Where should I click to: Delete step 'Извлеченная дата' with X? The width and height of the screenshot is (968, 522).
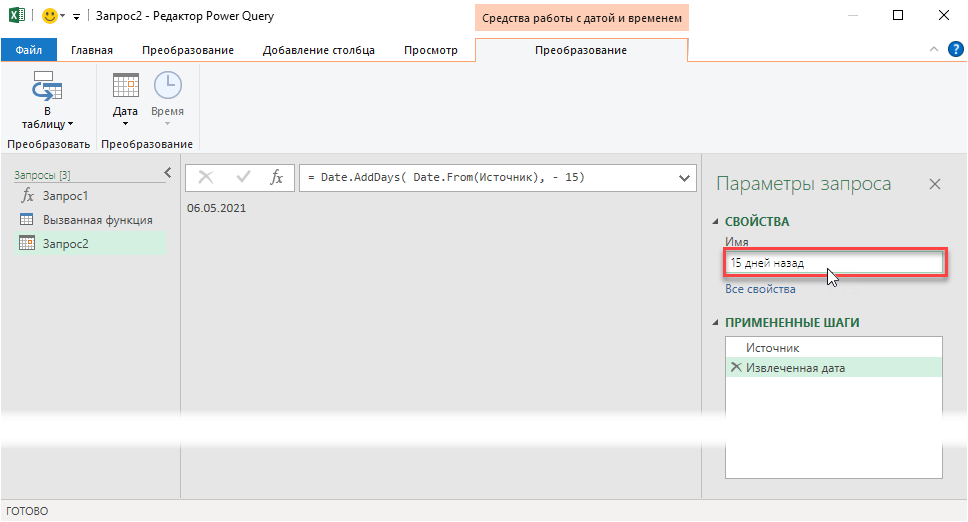click(x=736, y=368)
